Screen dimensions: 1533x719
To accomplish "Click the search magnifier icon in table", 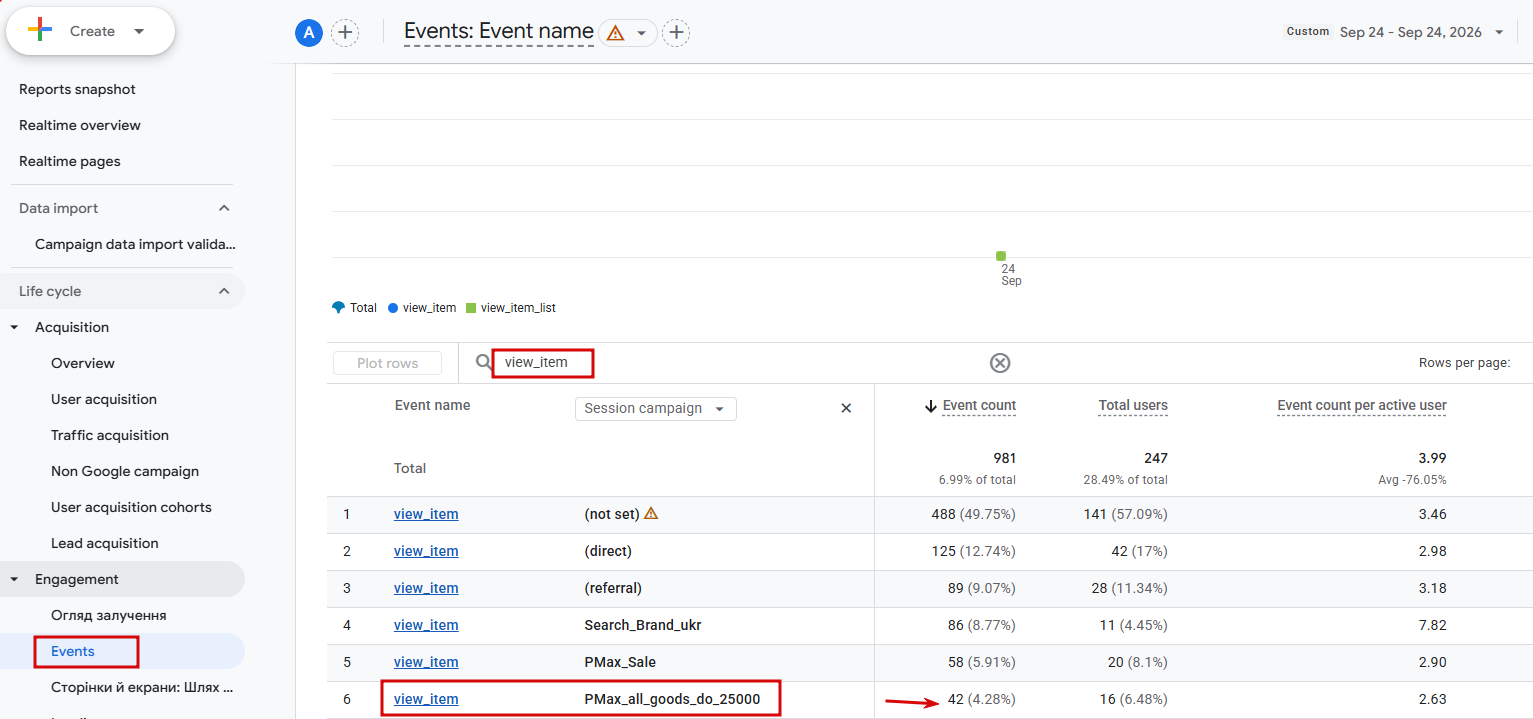I will pos(484,362).
